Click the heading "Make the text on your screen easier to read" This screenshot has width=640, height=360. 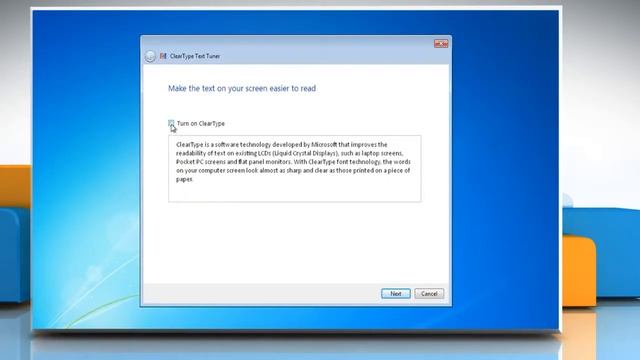point(242,88)
